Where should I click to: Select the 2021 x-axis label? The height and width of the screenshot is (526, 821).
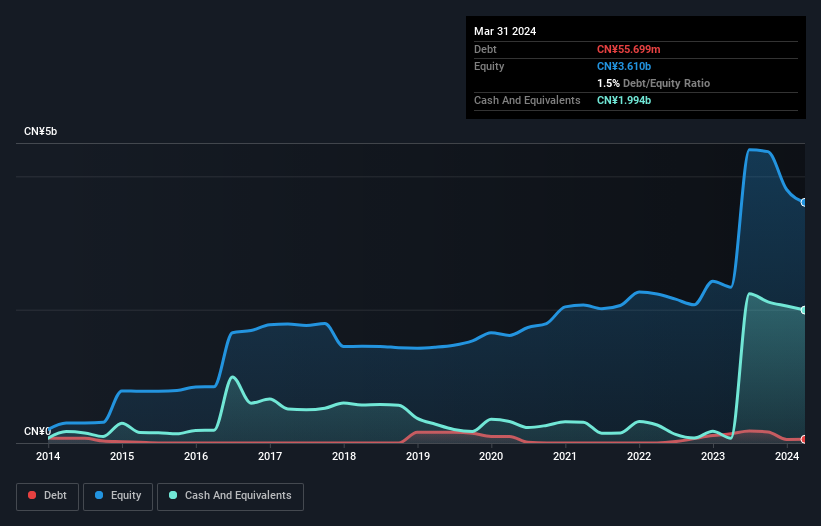565,456
